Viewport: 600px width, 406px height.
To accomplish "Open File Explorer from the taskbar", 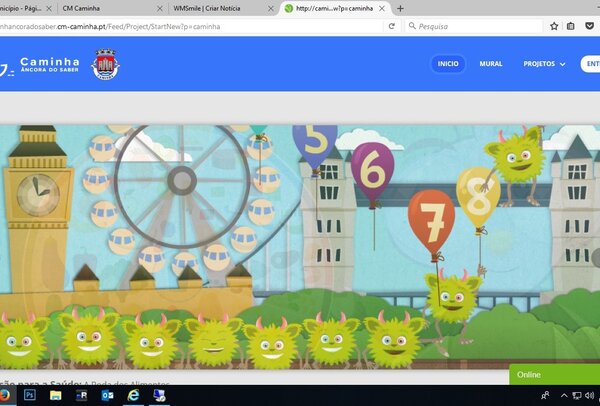I will click(56, 396).
